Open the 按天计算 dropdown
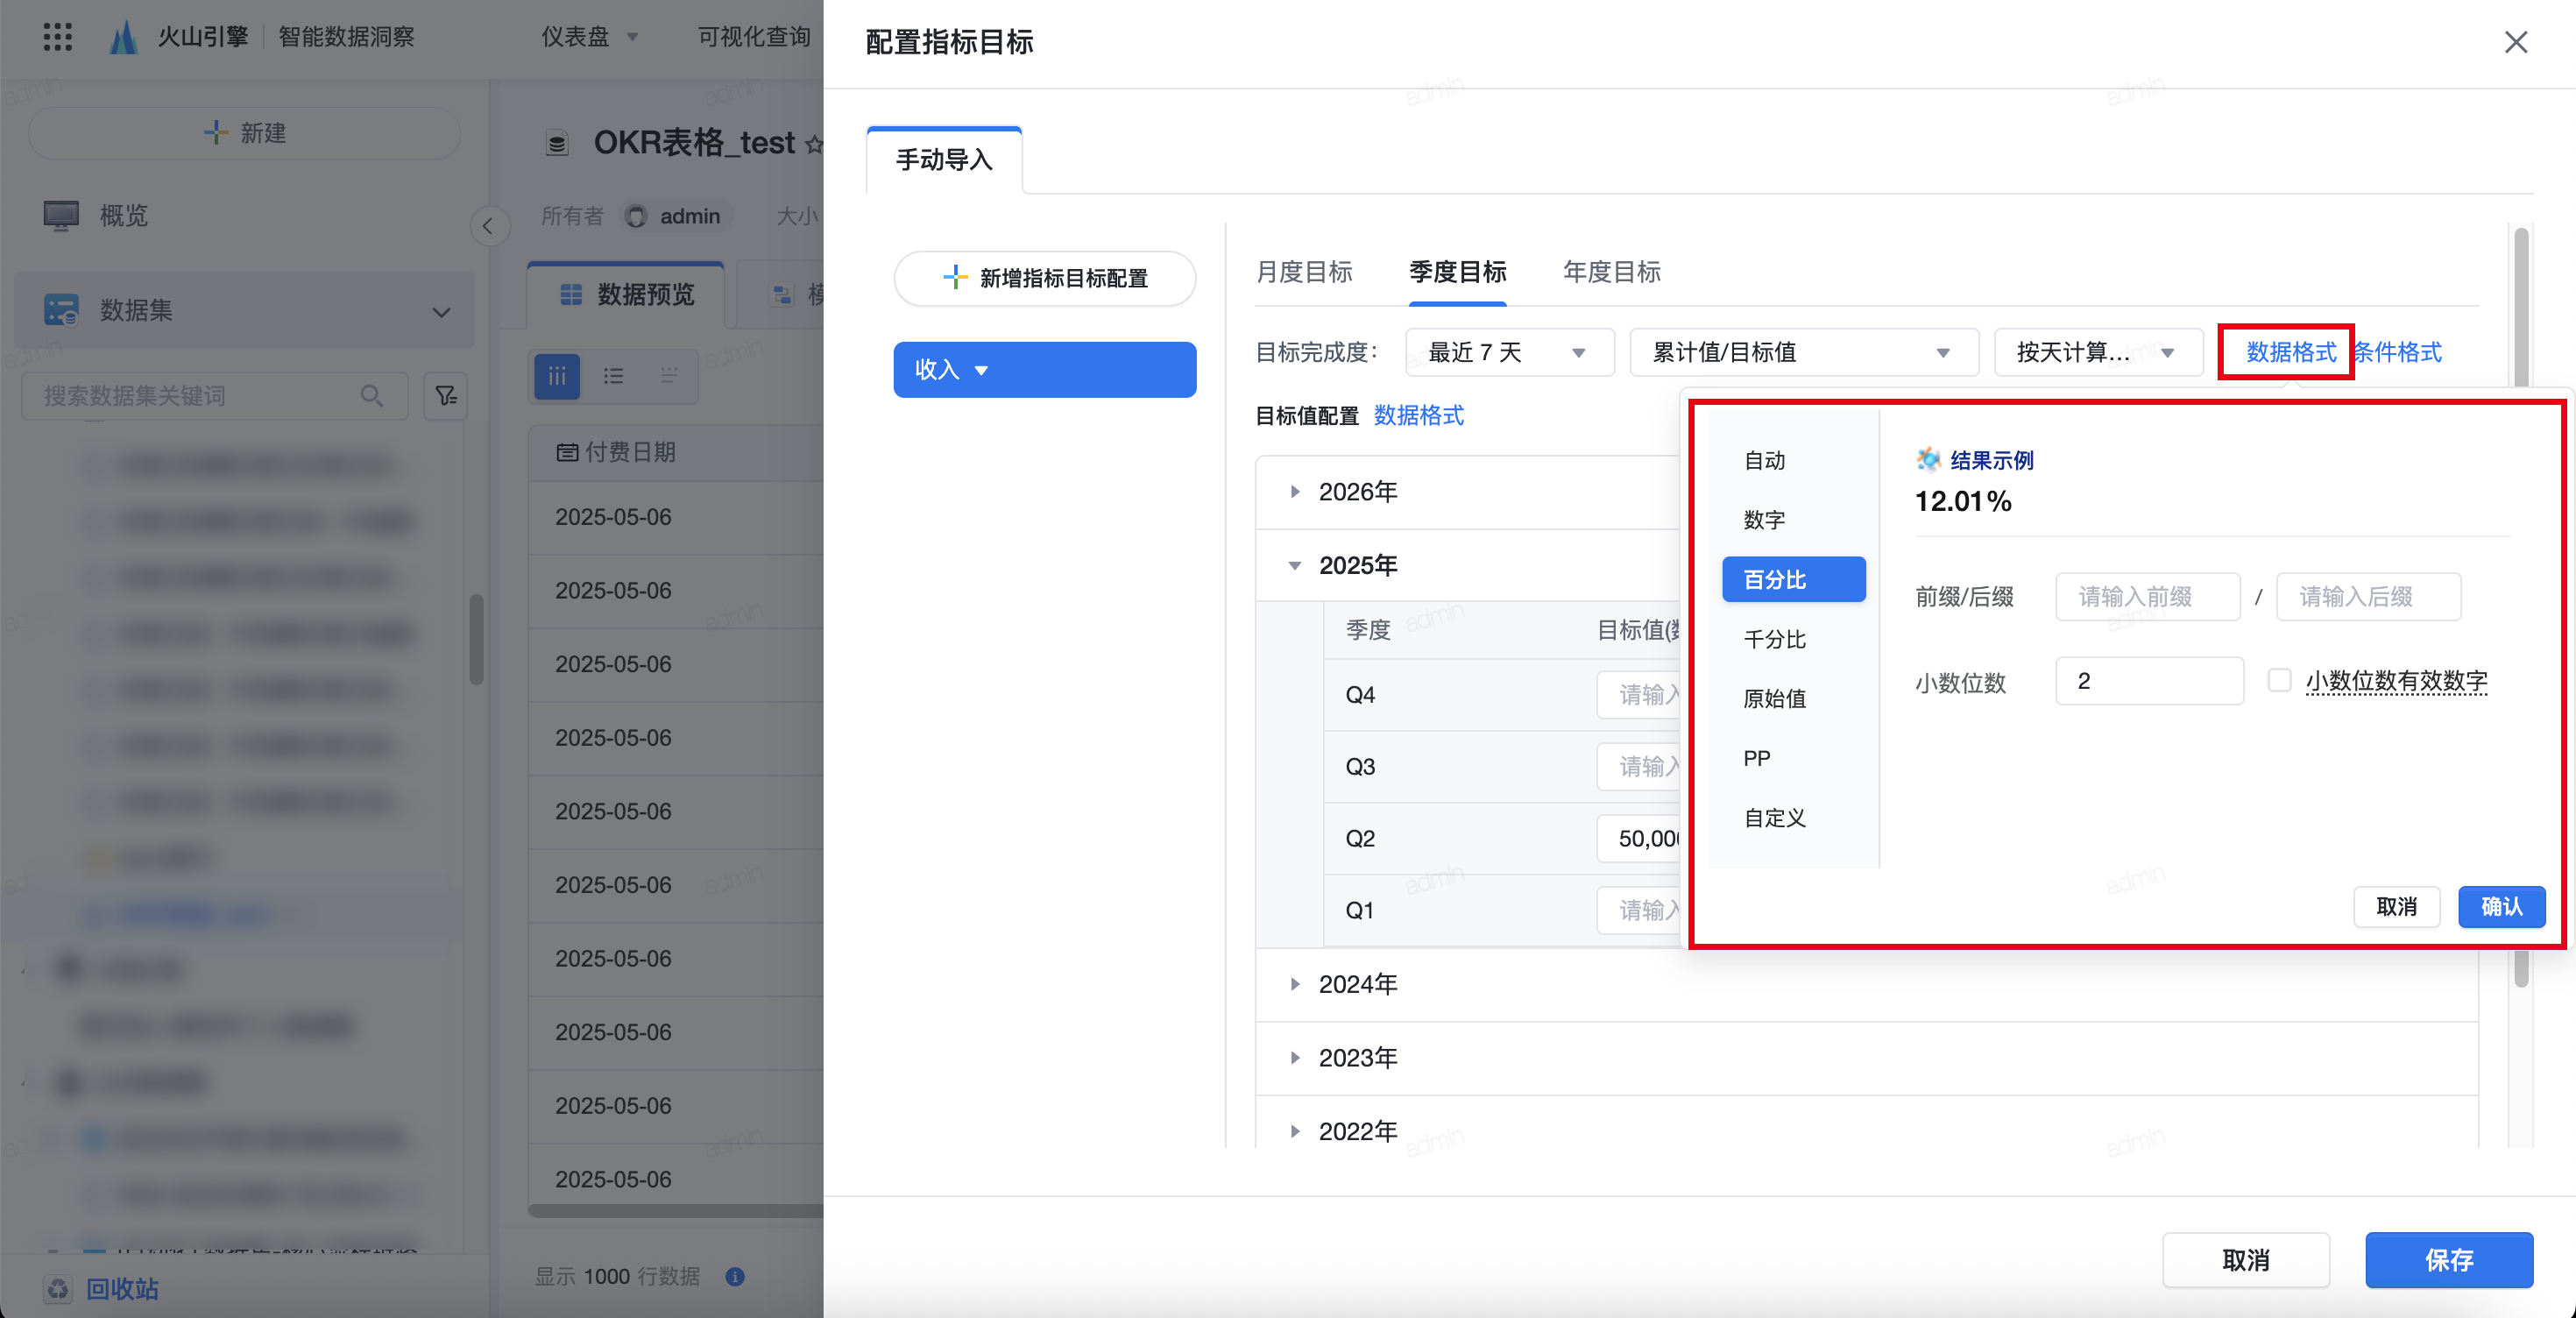This screenshot has width=2576, height=1318. click(x=2098, y=352)
